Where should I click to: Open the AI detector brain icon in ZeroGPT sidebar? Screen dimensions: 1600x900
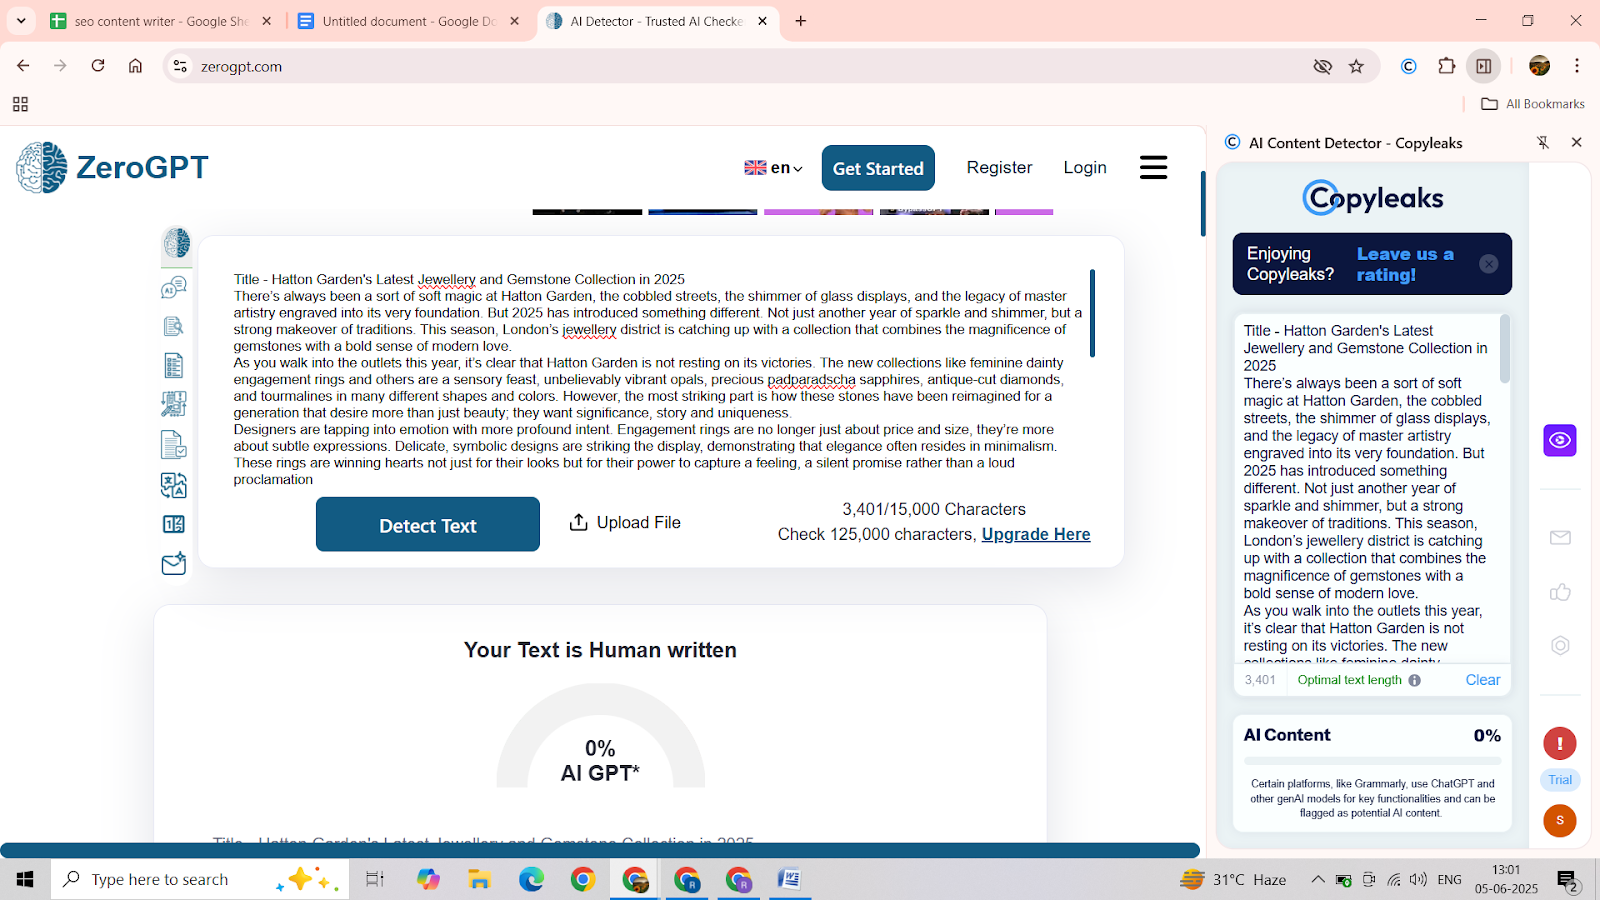click(177, 243)
